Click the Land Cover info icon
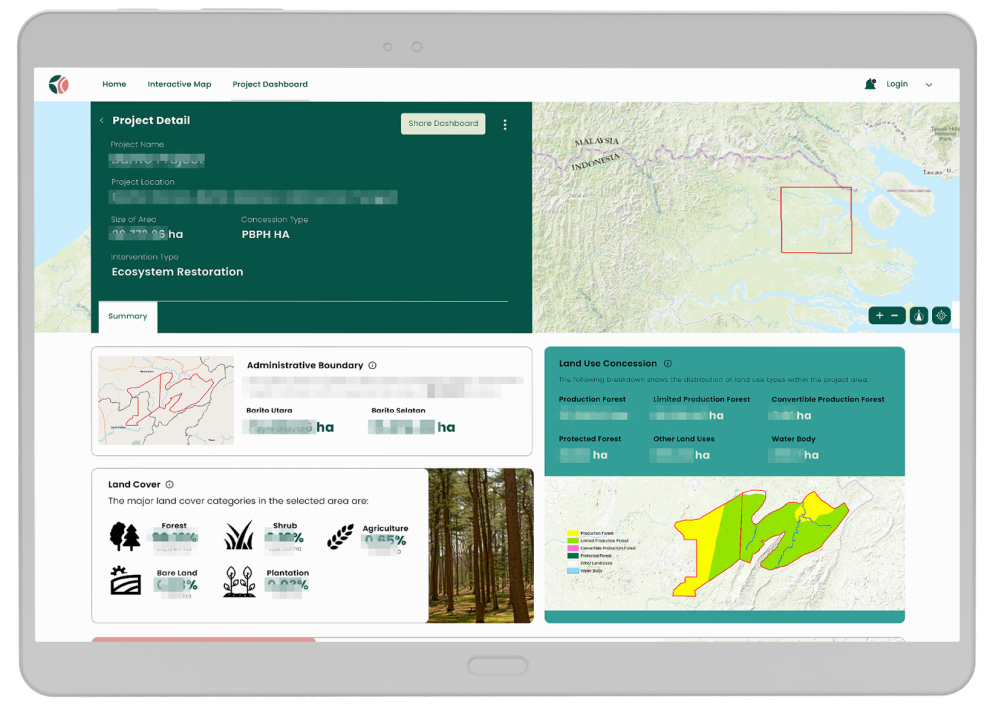990x712 pixels. [170, 485]
